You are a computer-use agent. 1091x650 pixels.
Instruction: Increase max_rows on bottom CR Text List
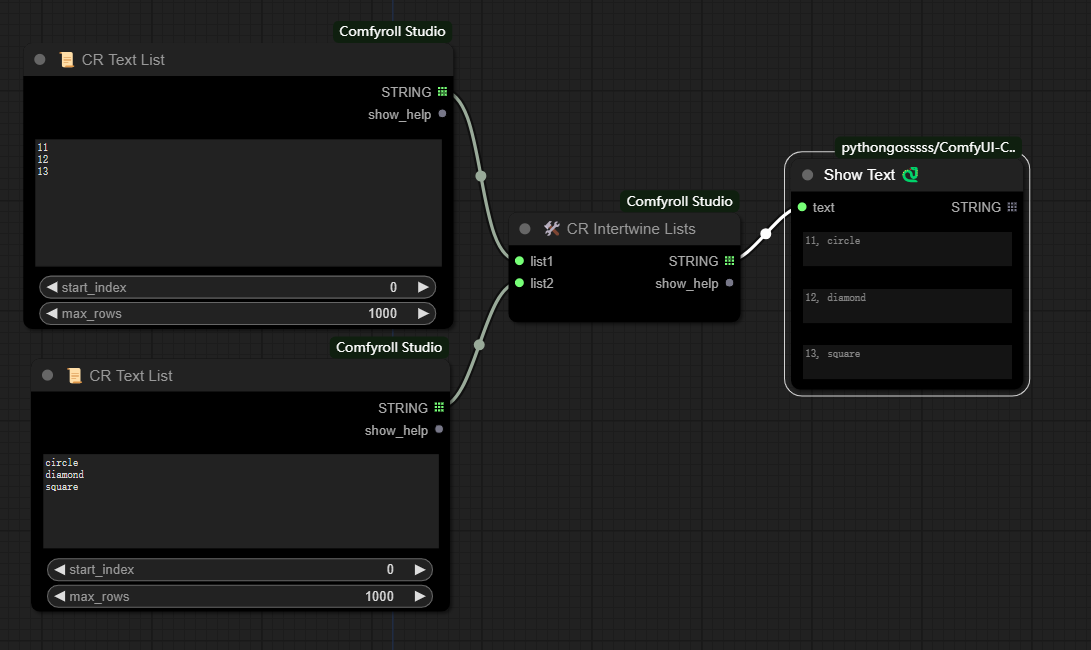coord(420,596)
